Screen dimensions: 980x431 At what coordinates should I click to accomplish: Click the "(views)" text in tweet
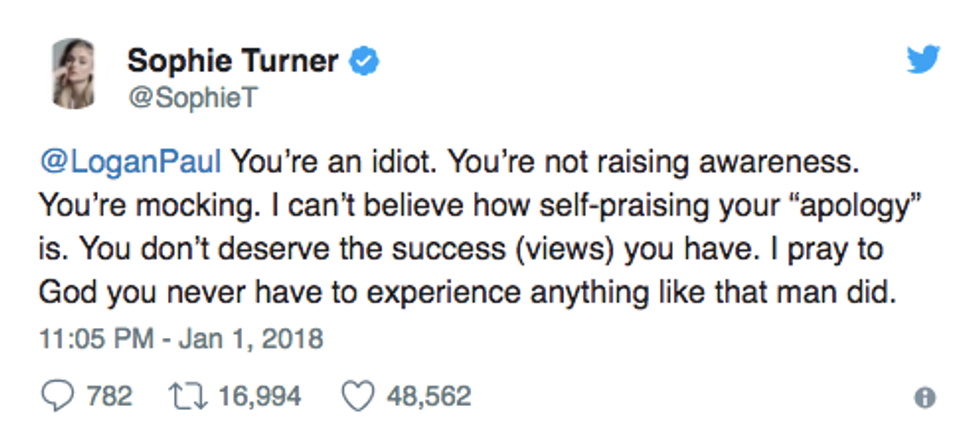pyautogui.click(x=569, y=249)
